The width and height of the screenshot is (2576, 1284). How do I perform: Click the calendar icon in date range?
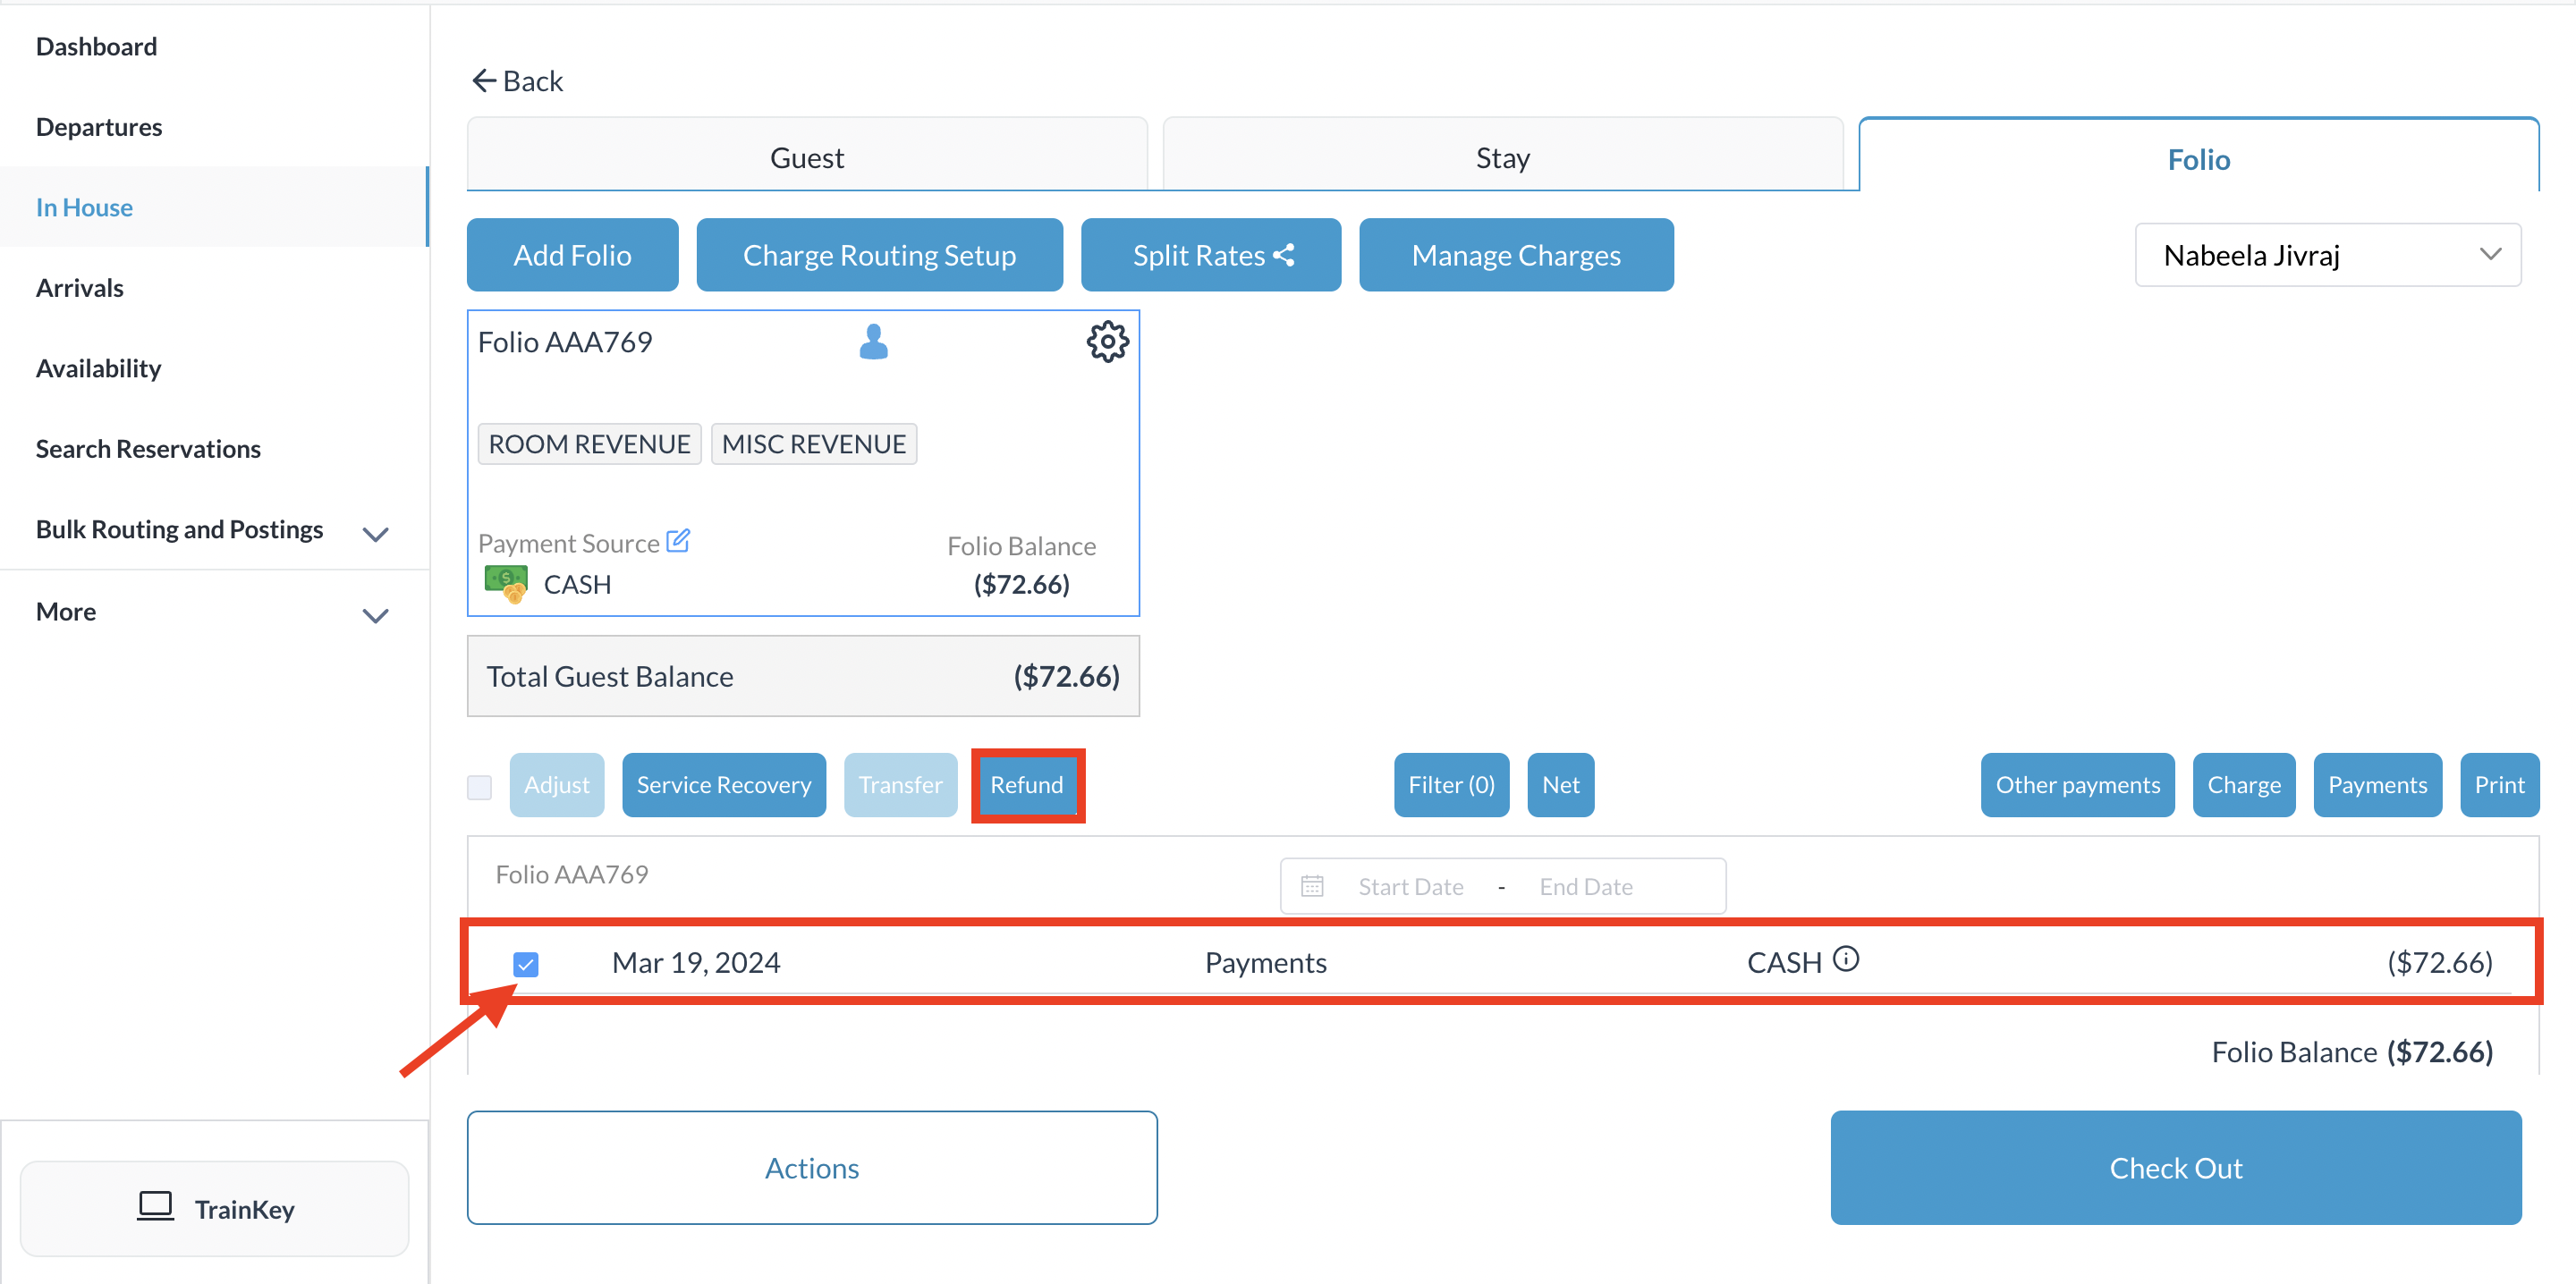click(1312, 886)
